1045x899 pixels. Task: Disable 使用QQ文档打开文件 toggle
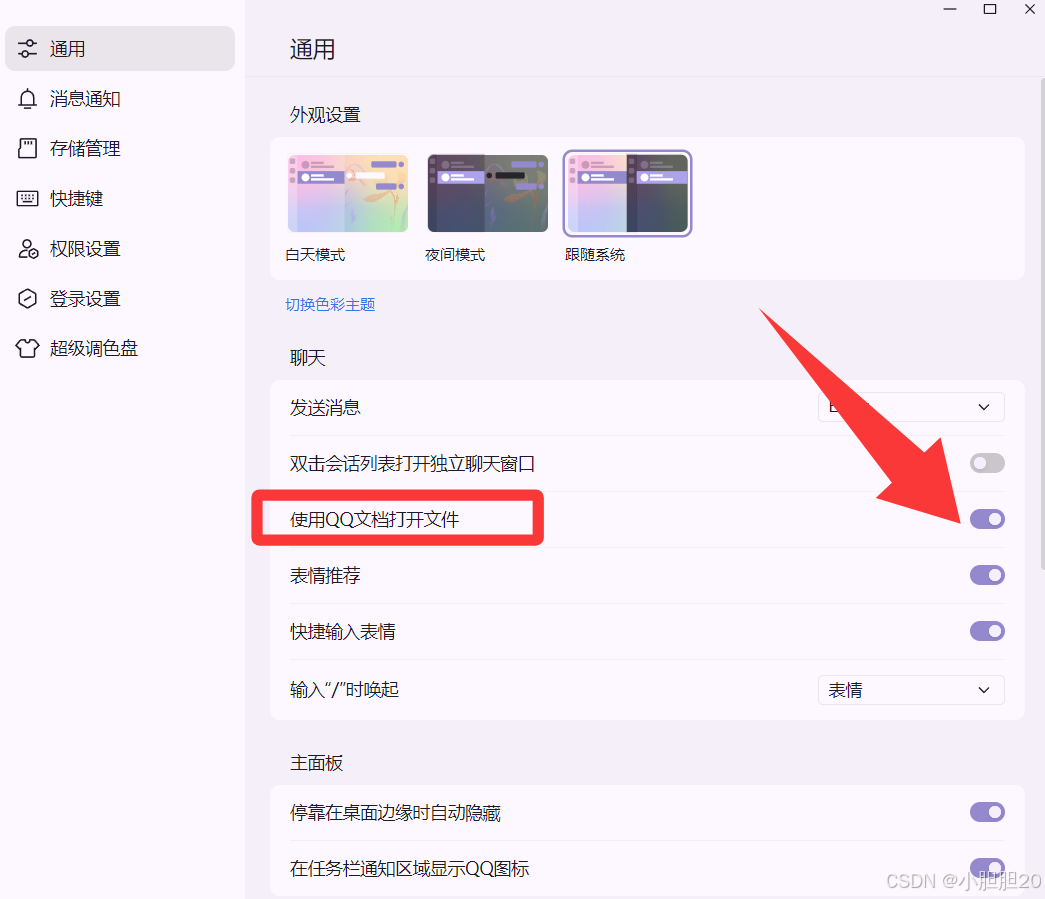tap(987, 519)
